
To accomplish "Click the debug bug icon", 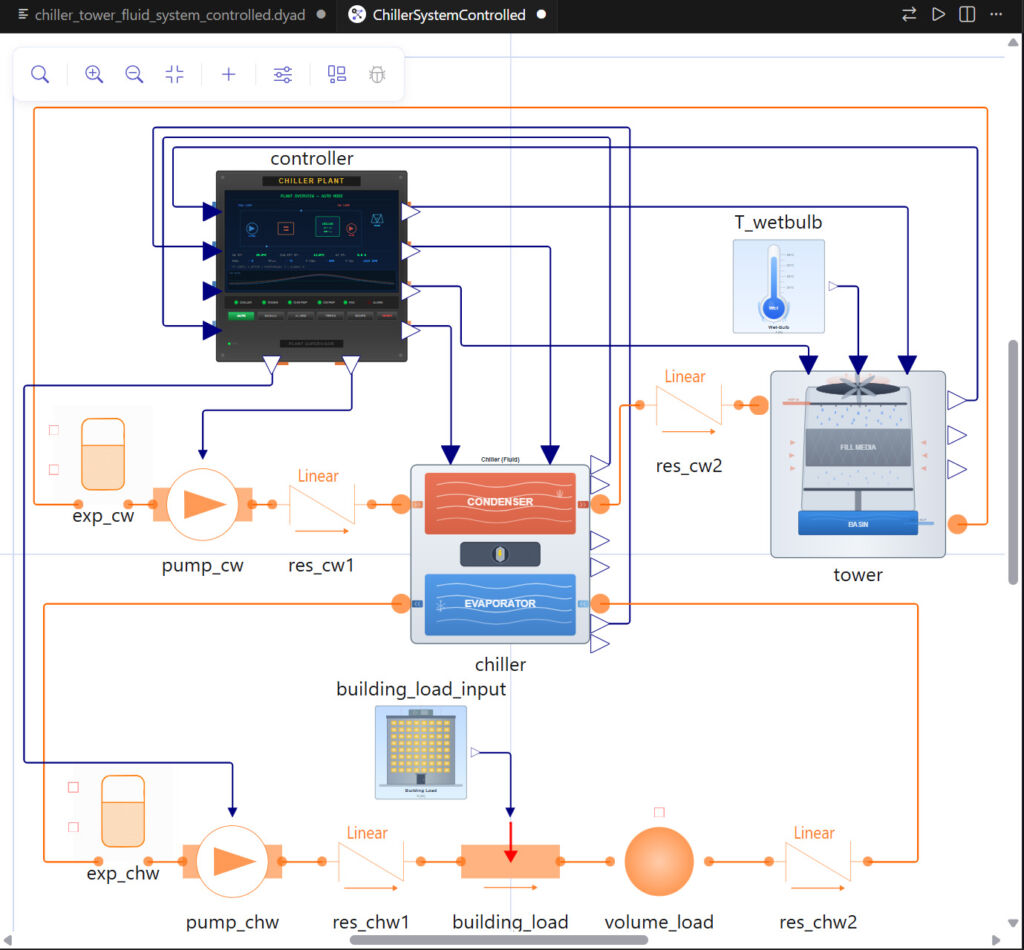I will (x=377, y=74).
